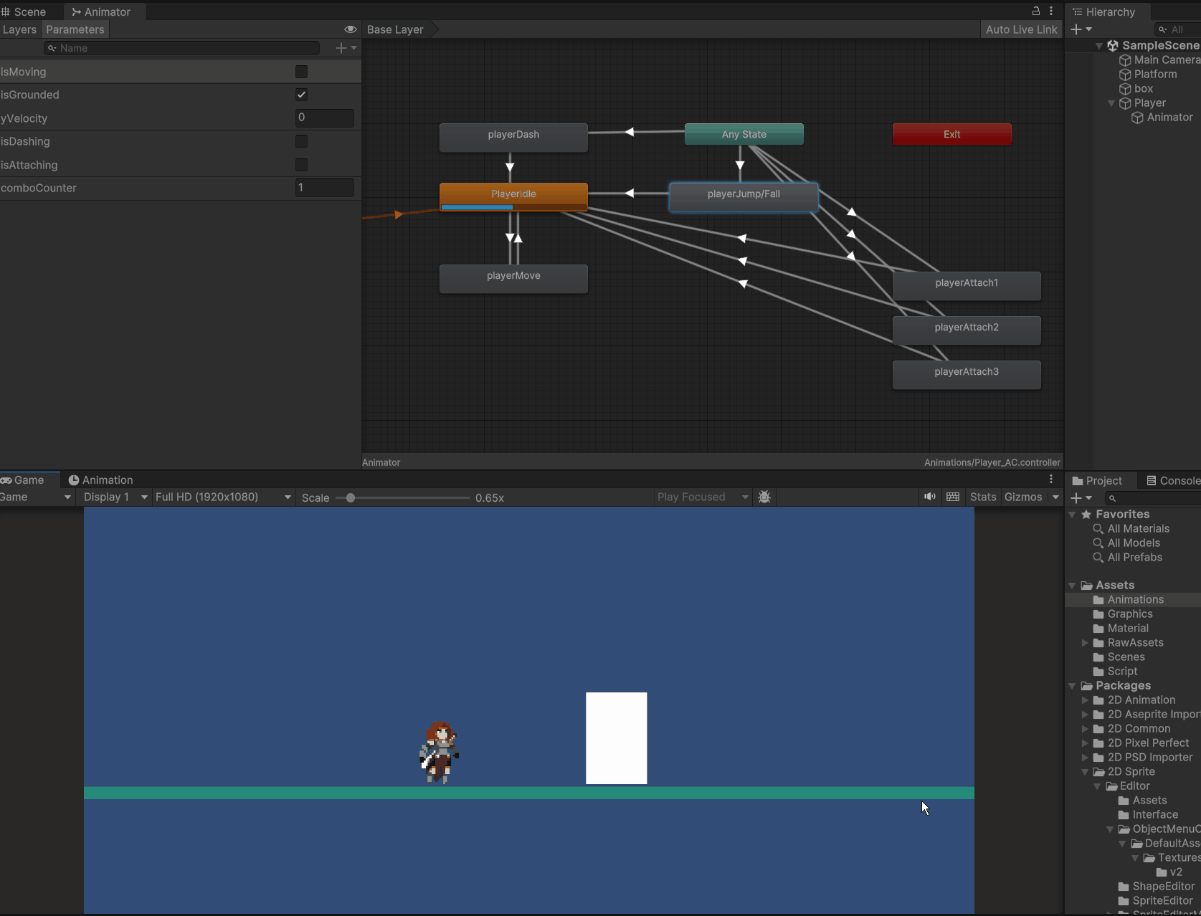Image resolution: width=1201 pixels, height=916 pixels.
Task: Select the playerMove state node in the Animator
Action: pos(513,277)
